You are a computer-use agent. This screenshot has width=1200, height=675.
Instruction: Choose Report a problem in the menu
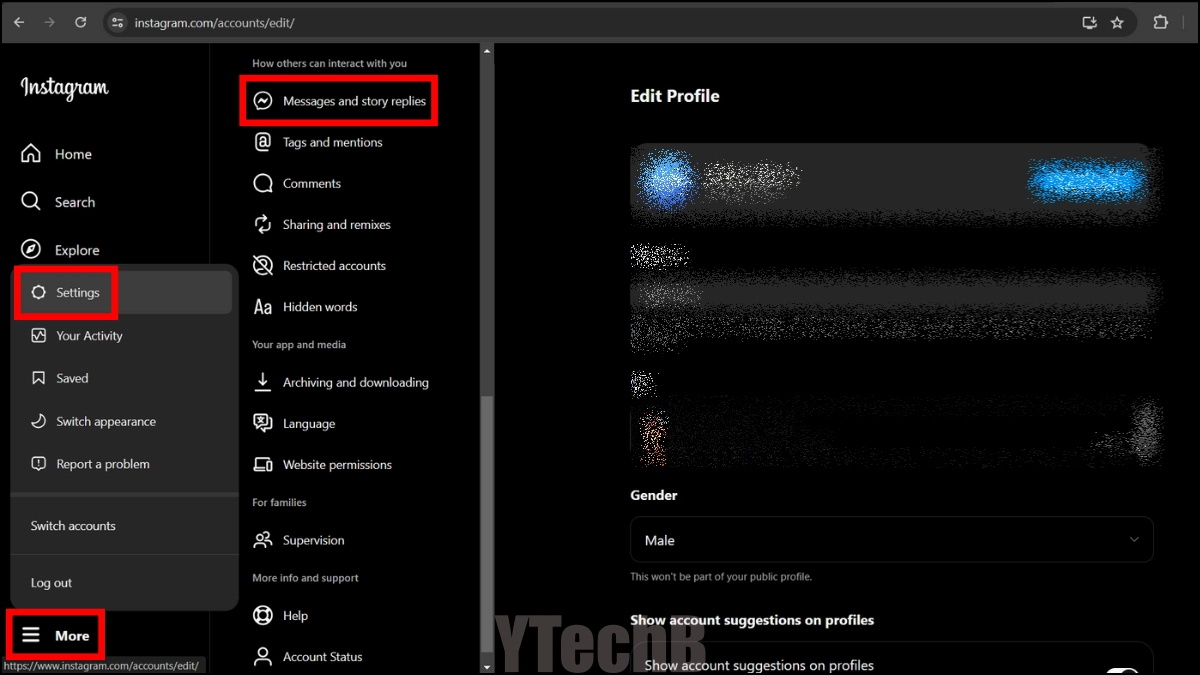(x=125, y=464)
